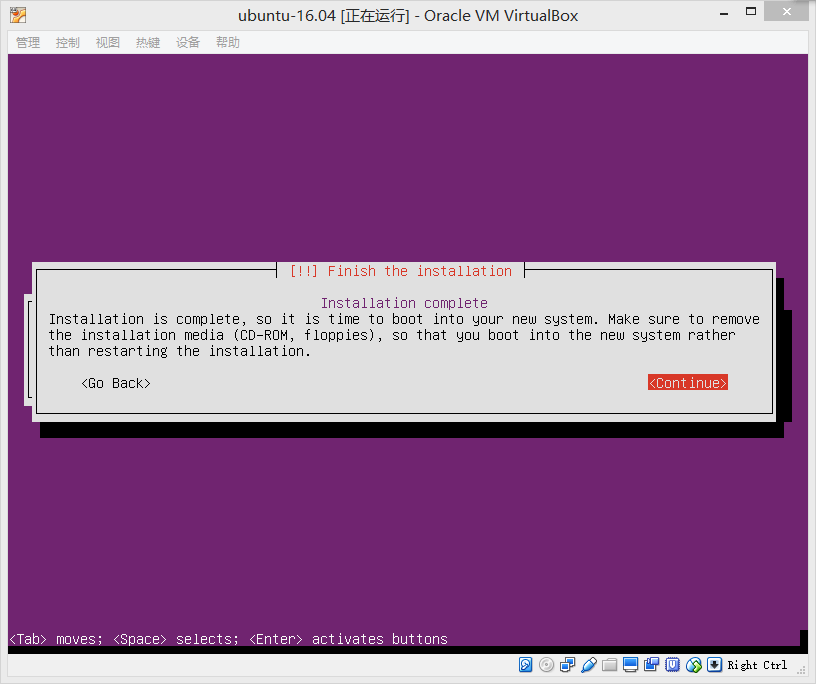Click the window resize grip in the corner
This screenshot has height=684, width=816.
point(801,670)
